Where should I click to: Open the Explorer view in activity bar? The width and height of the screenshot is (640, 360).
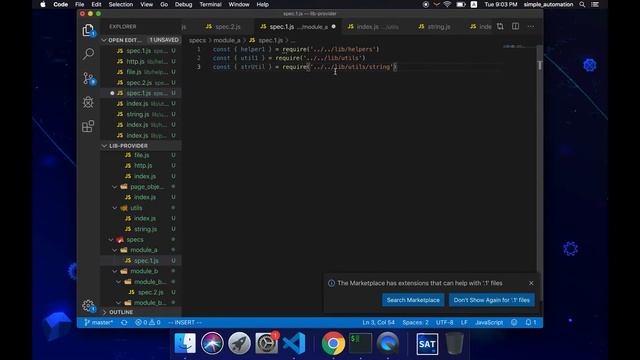click(x=88, y=30)
